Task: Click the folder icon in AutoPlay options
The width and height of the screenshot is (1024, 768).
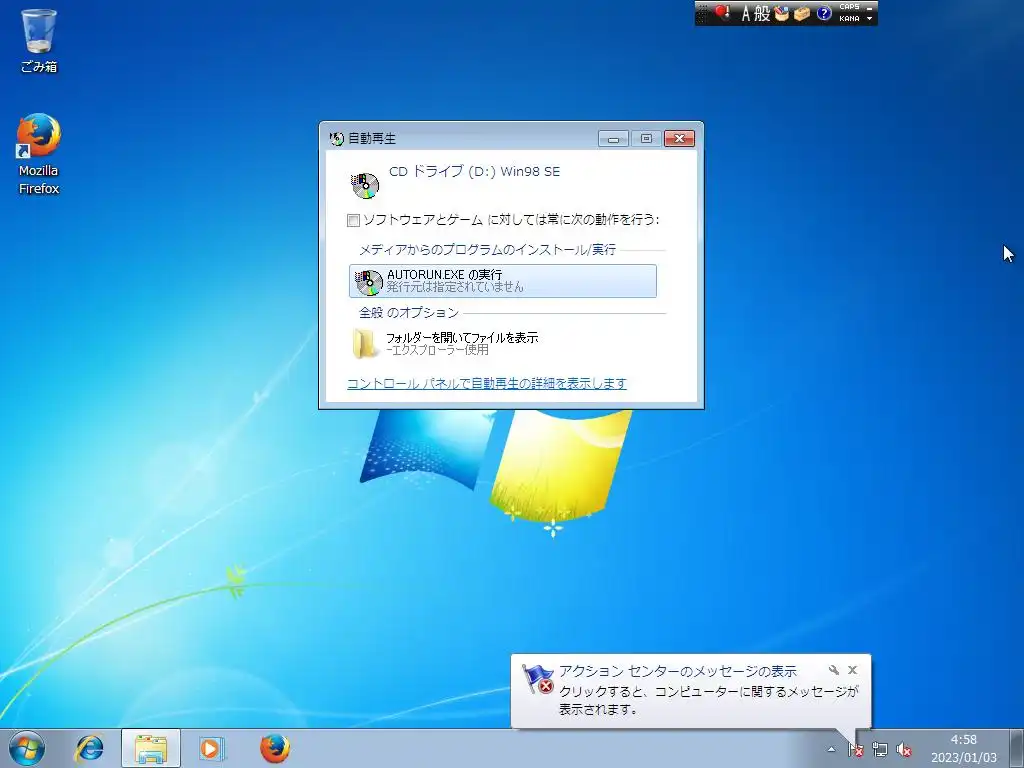Action: click(366, 344)
